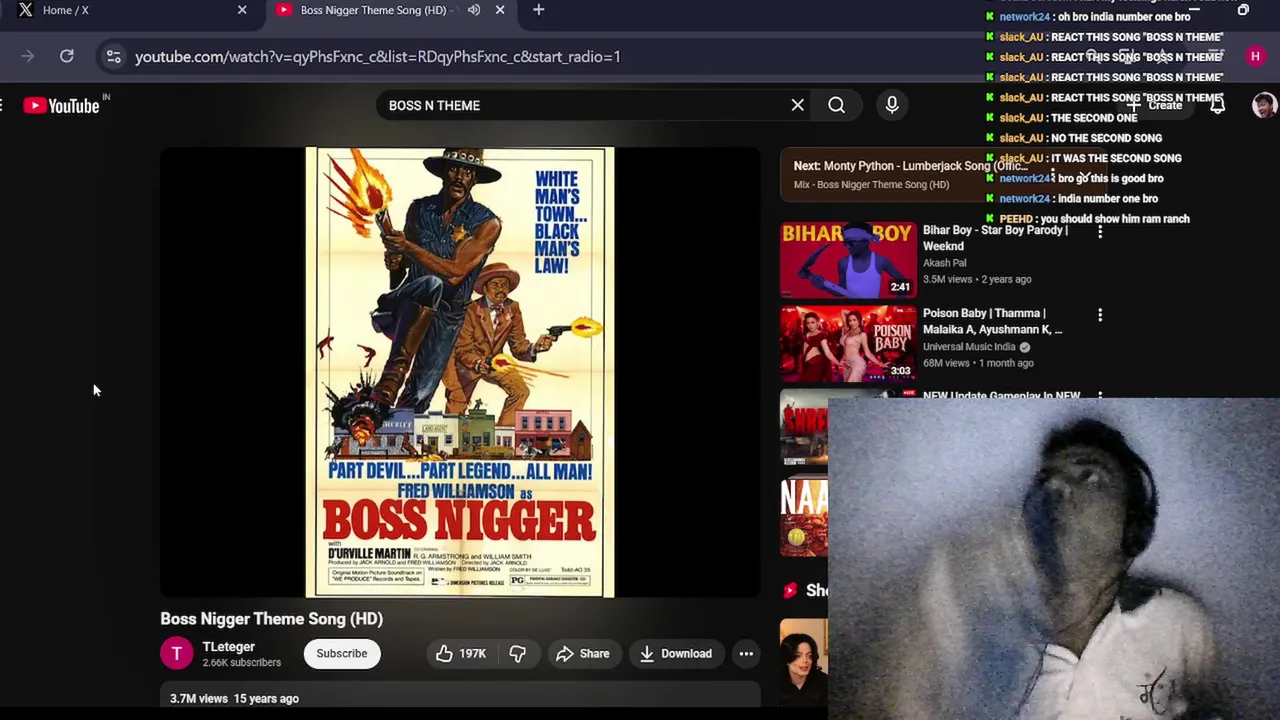Dislike the video with the thumbs-down button
This screenshot has height=720, width=1280.
pyautogui.click(x=517, y=654)
